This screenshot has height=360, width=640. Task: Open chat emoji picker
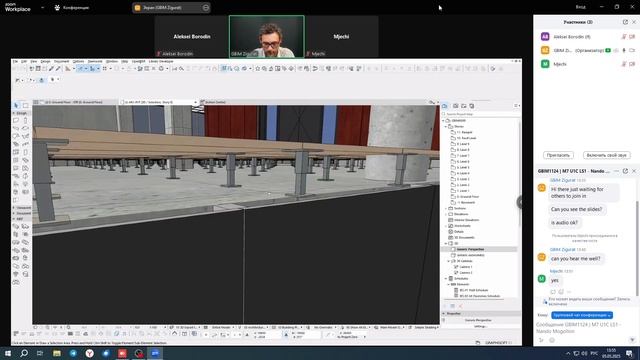pyautogui.click(x=552, y=340)
